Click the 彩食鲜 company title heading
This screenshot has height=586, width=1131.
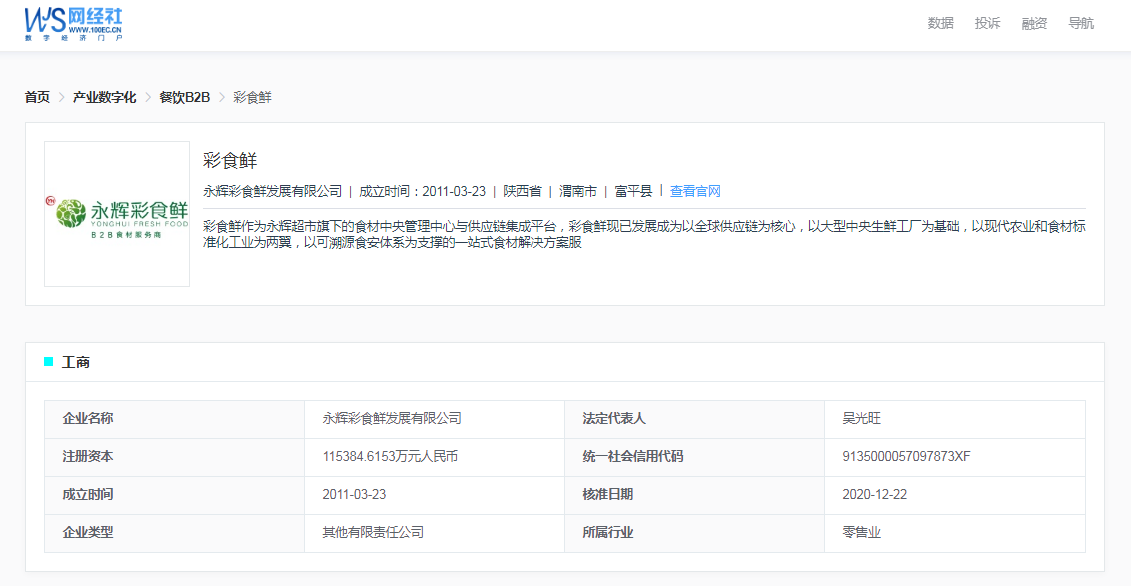point(230,161)
